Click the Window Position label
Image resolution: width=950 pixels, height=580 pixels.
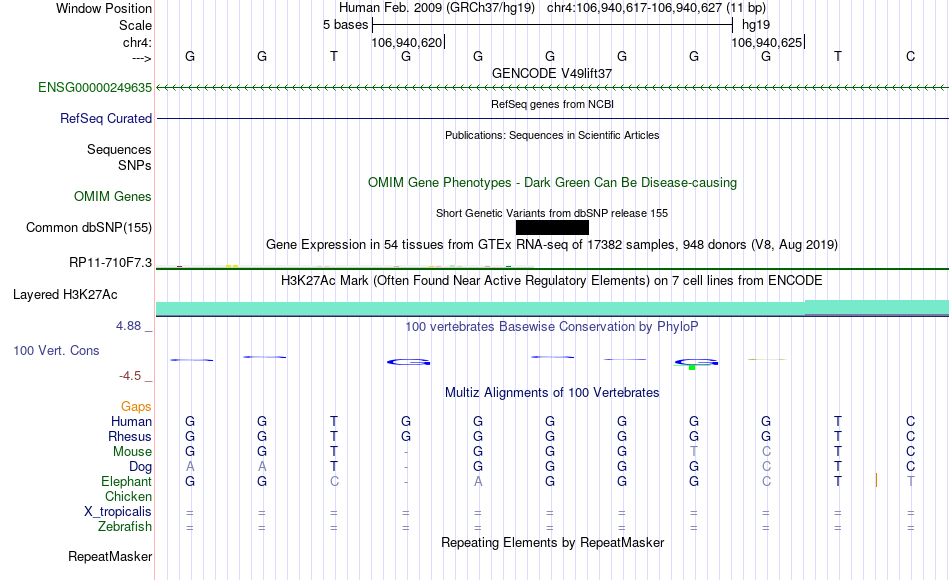pos(104,8)
